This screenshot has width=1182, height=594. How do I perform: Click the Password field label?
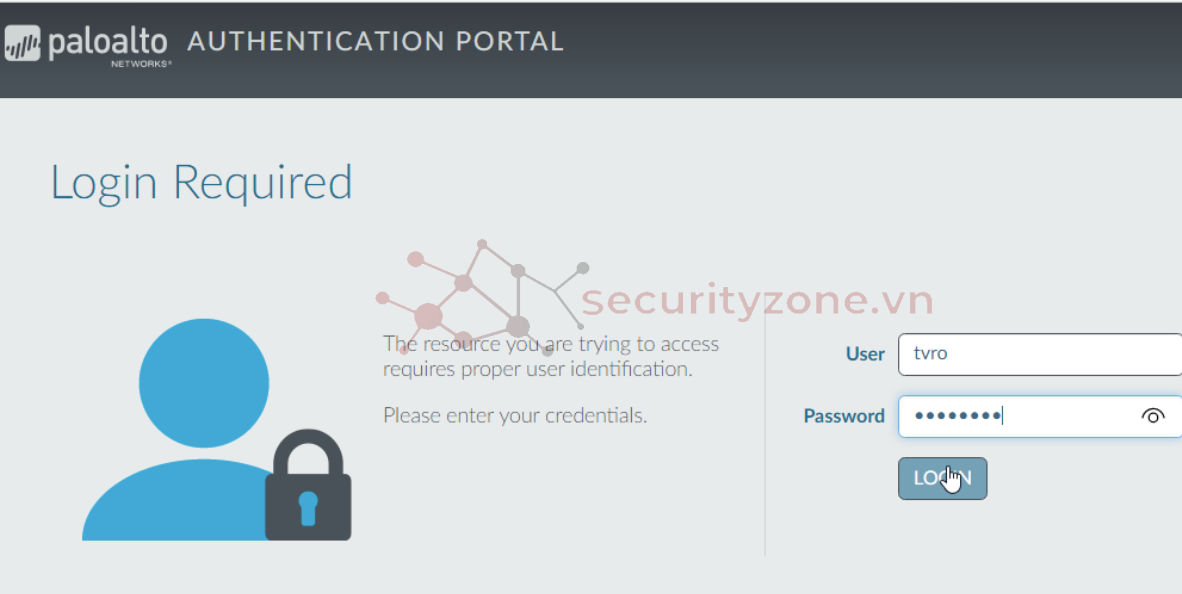(x=844, y=416)
